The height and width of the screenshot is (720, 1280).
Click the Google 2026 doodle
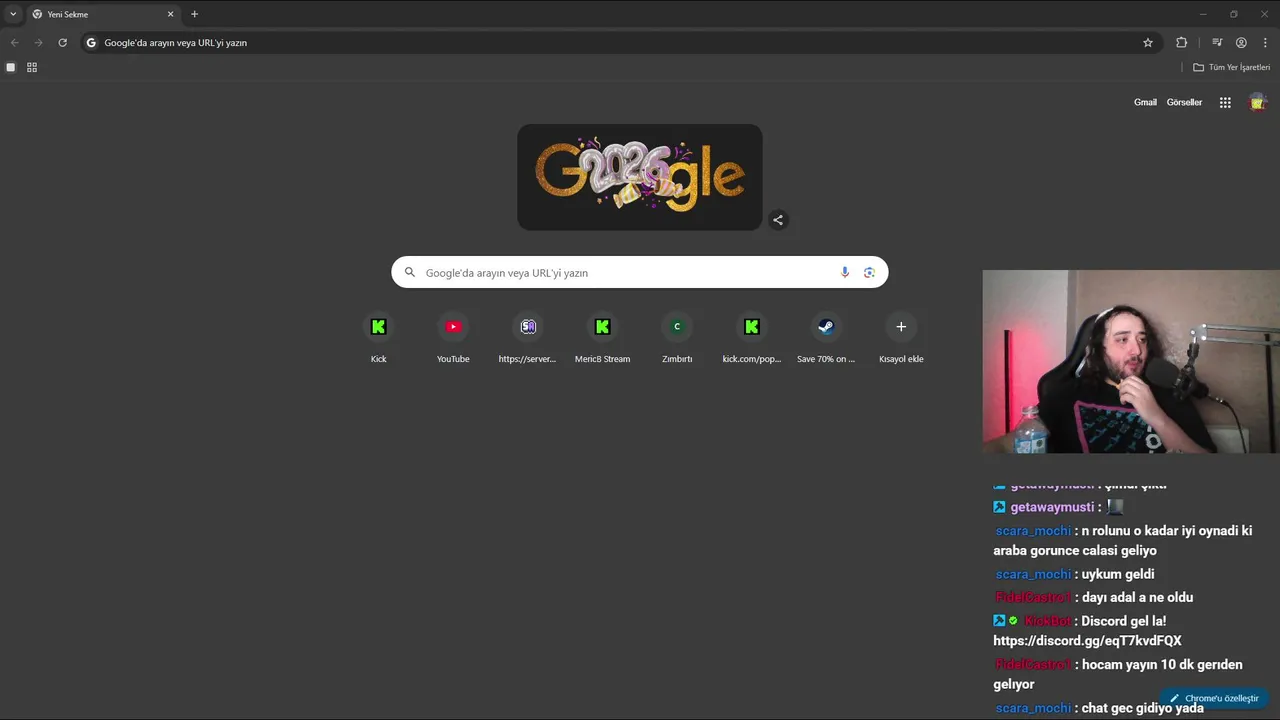tap(640, 177)
